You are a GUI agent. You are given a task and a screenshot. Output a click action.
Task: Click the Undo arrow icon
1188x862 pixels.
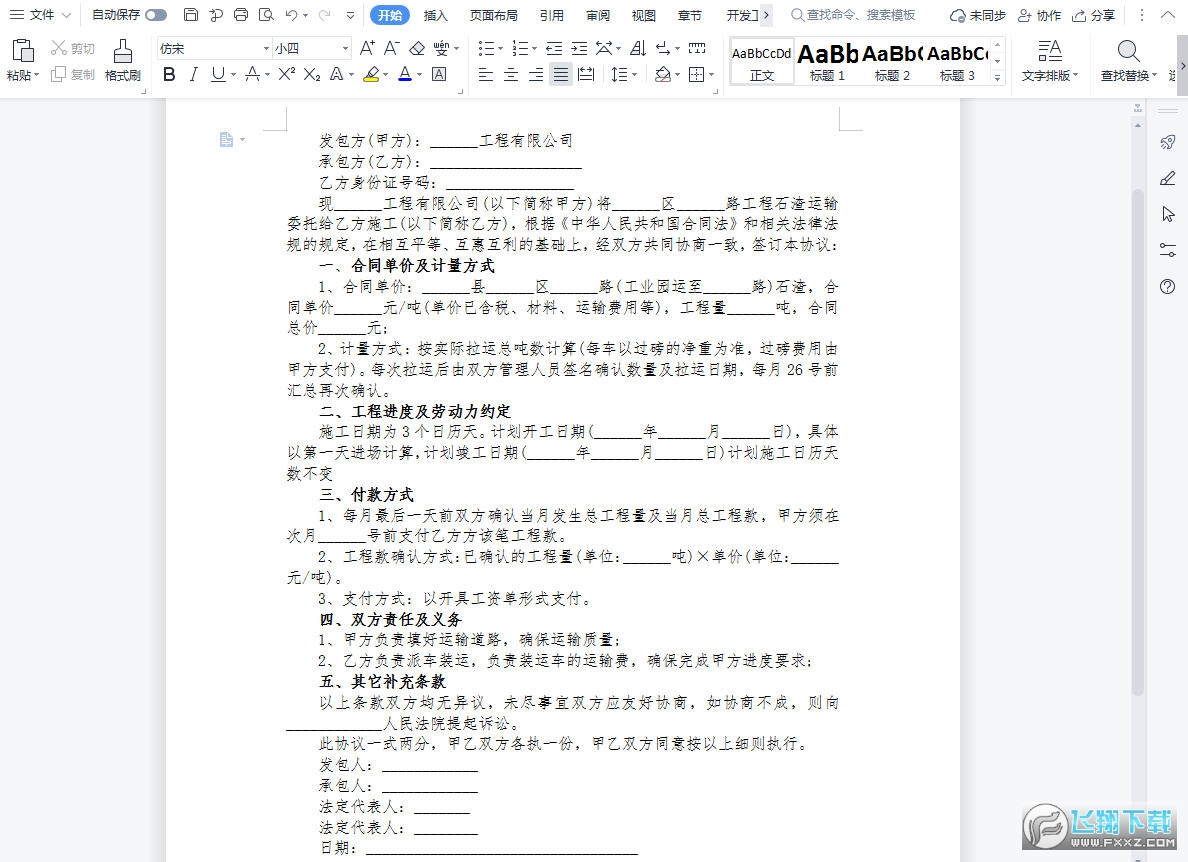pos(292,15)
